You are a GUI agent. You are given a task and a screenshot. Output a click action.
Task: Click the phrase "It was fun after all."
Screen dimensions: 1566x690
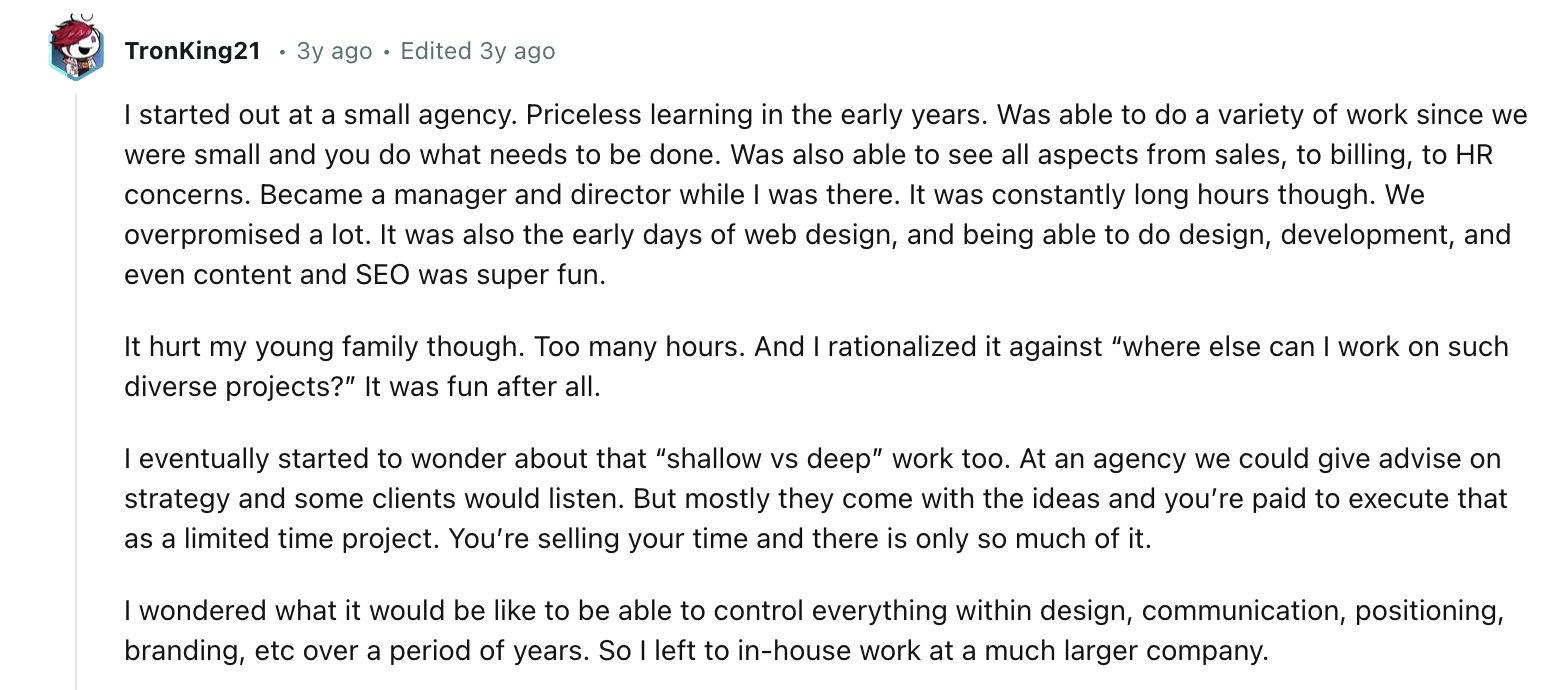pyautogui.click(x=482, y=386)
